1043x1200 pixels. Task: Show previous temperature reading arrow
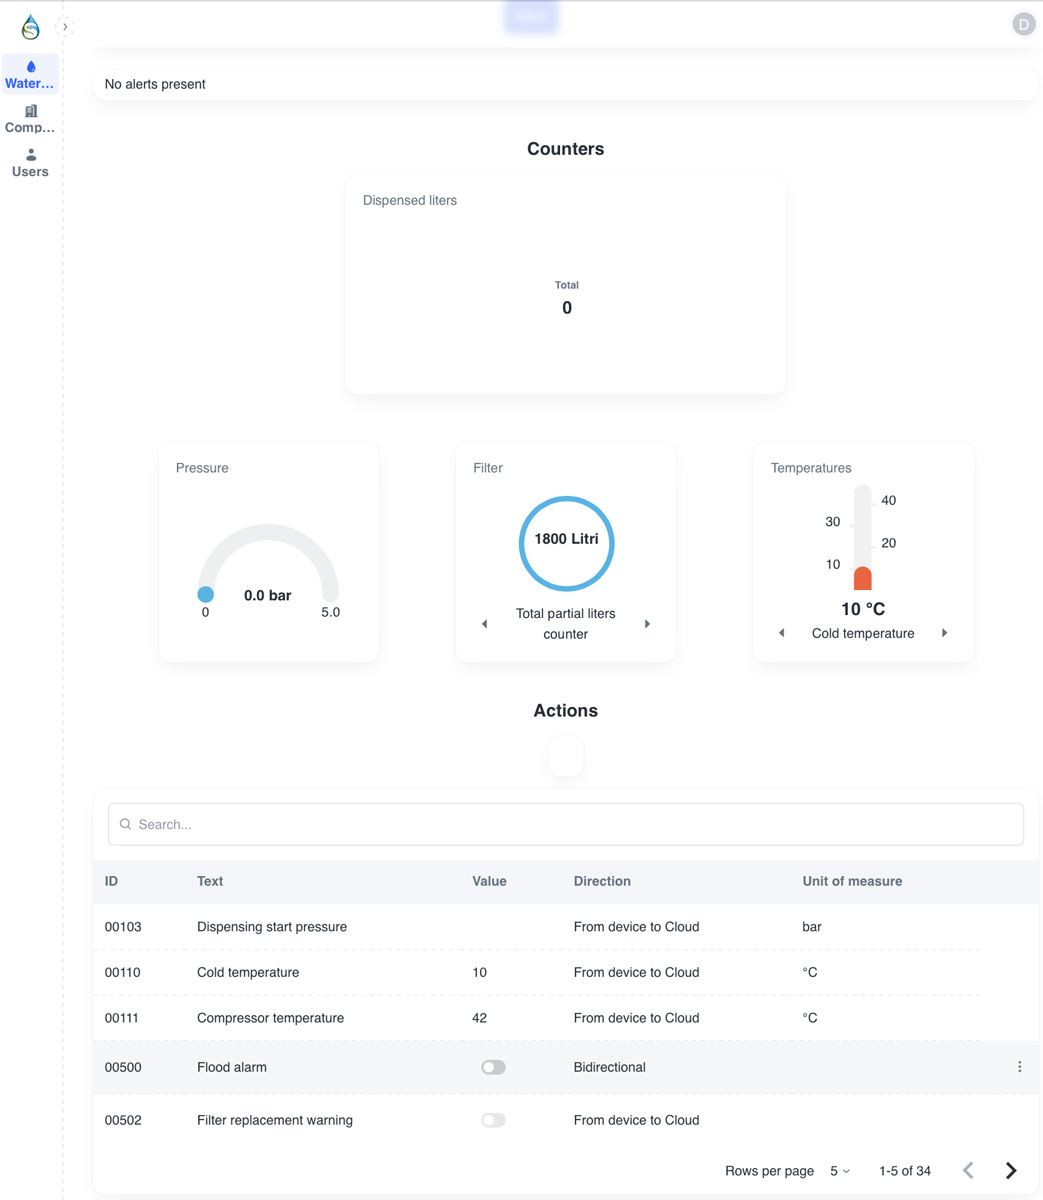782,633
